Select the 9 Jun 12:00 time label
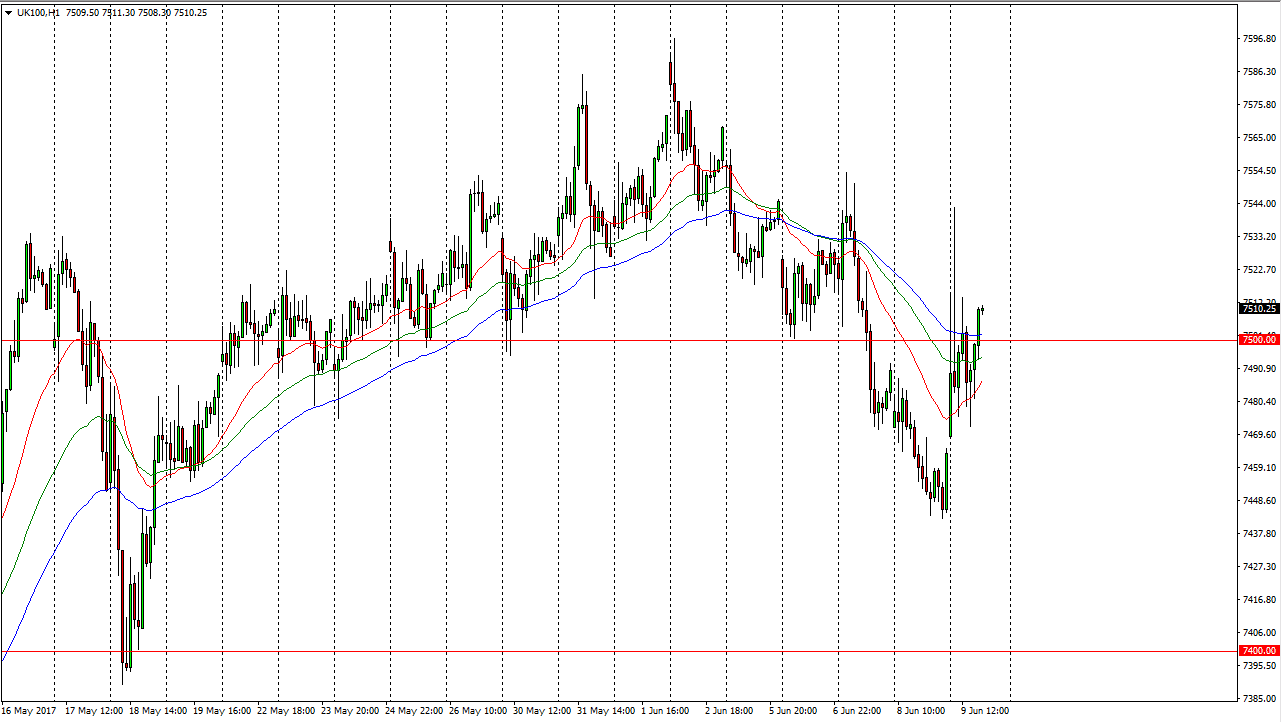 click(x=985, y=711)
